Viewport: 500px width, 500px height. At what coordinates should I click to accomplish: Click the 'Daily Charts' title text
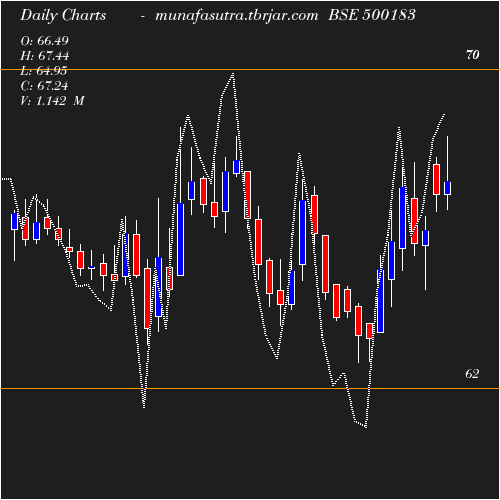[63, 15]
